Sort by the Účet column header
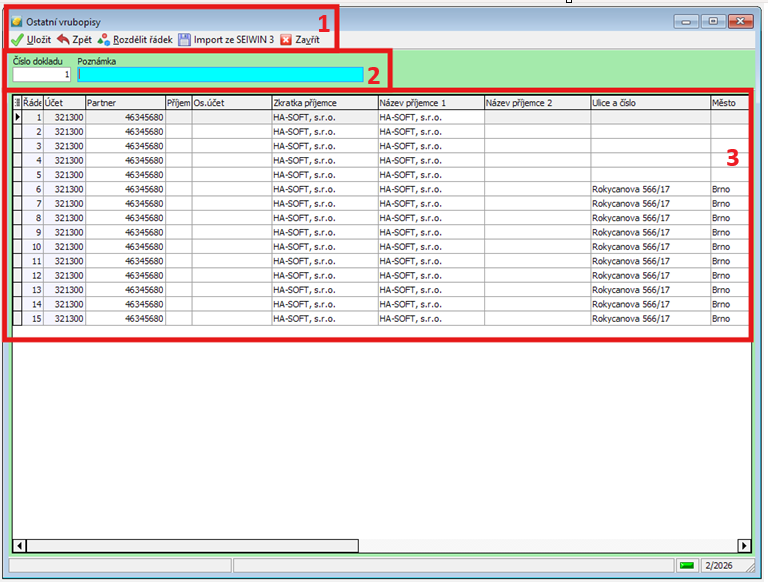 tap(64, 103)
